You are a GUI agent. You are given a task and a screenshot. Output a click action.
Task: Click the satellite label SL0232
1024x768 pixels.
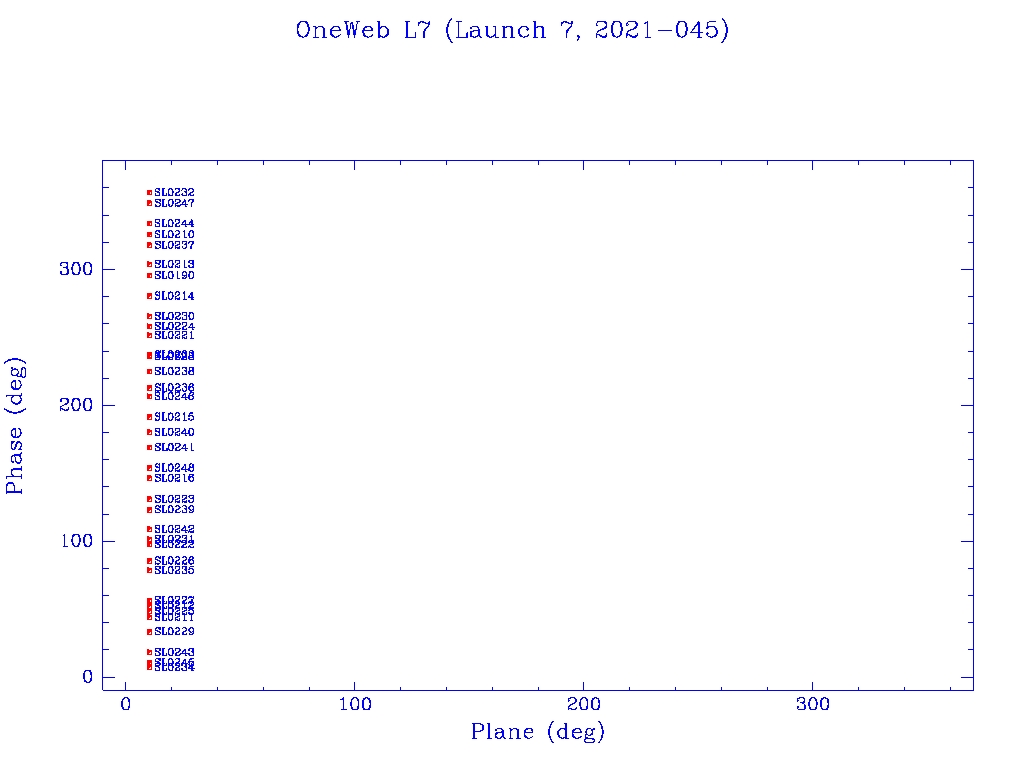174,193
